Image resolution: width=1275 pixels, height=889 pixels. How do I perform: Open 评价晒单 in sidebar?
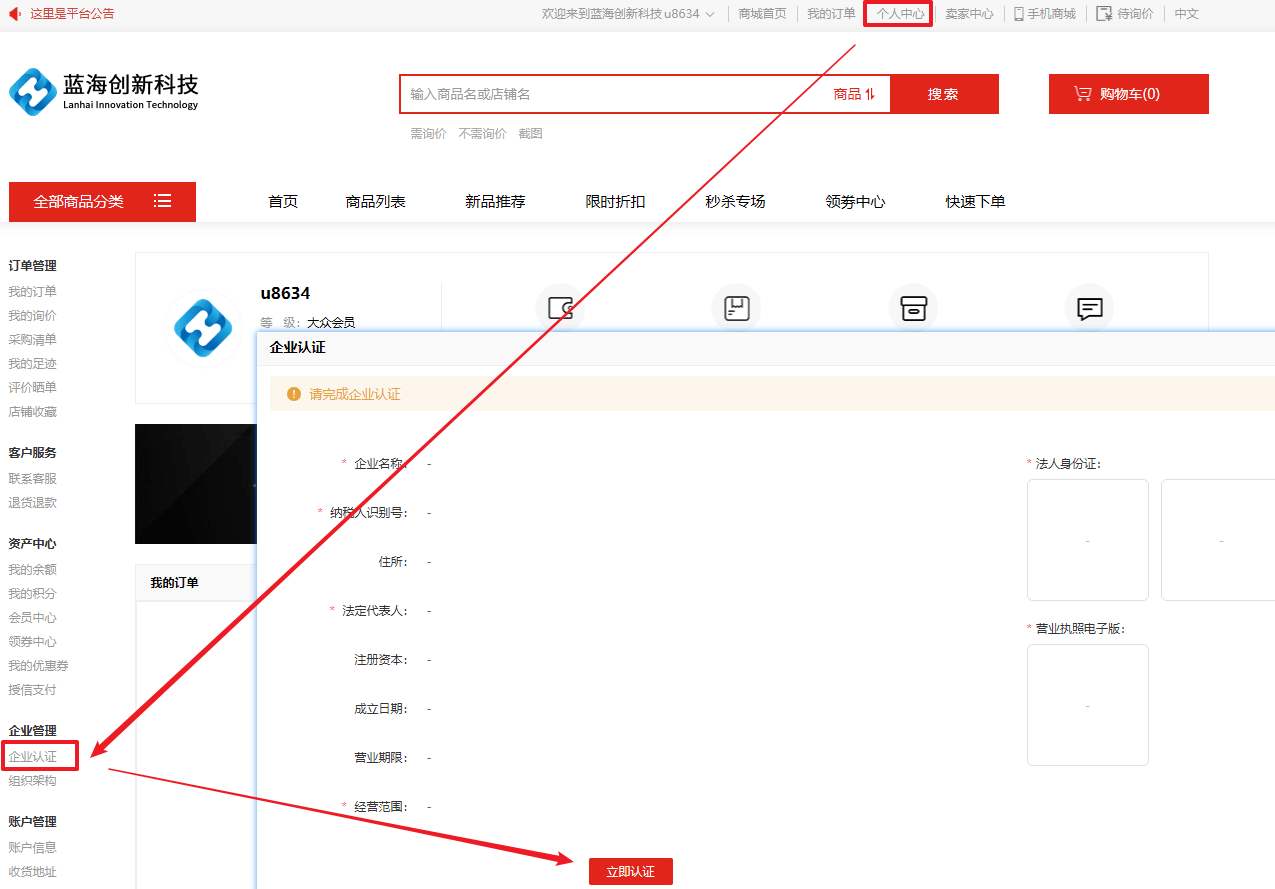point(33,388)
